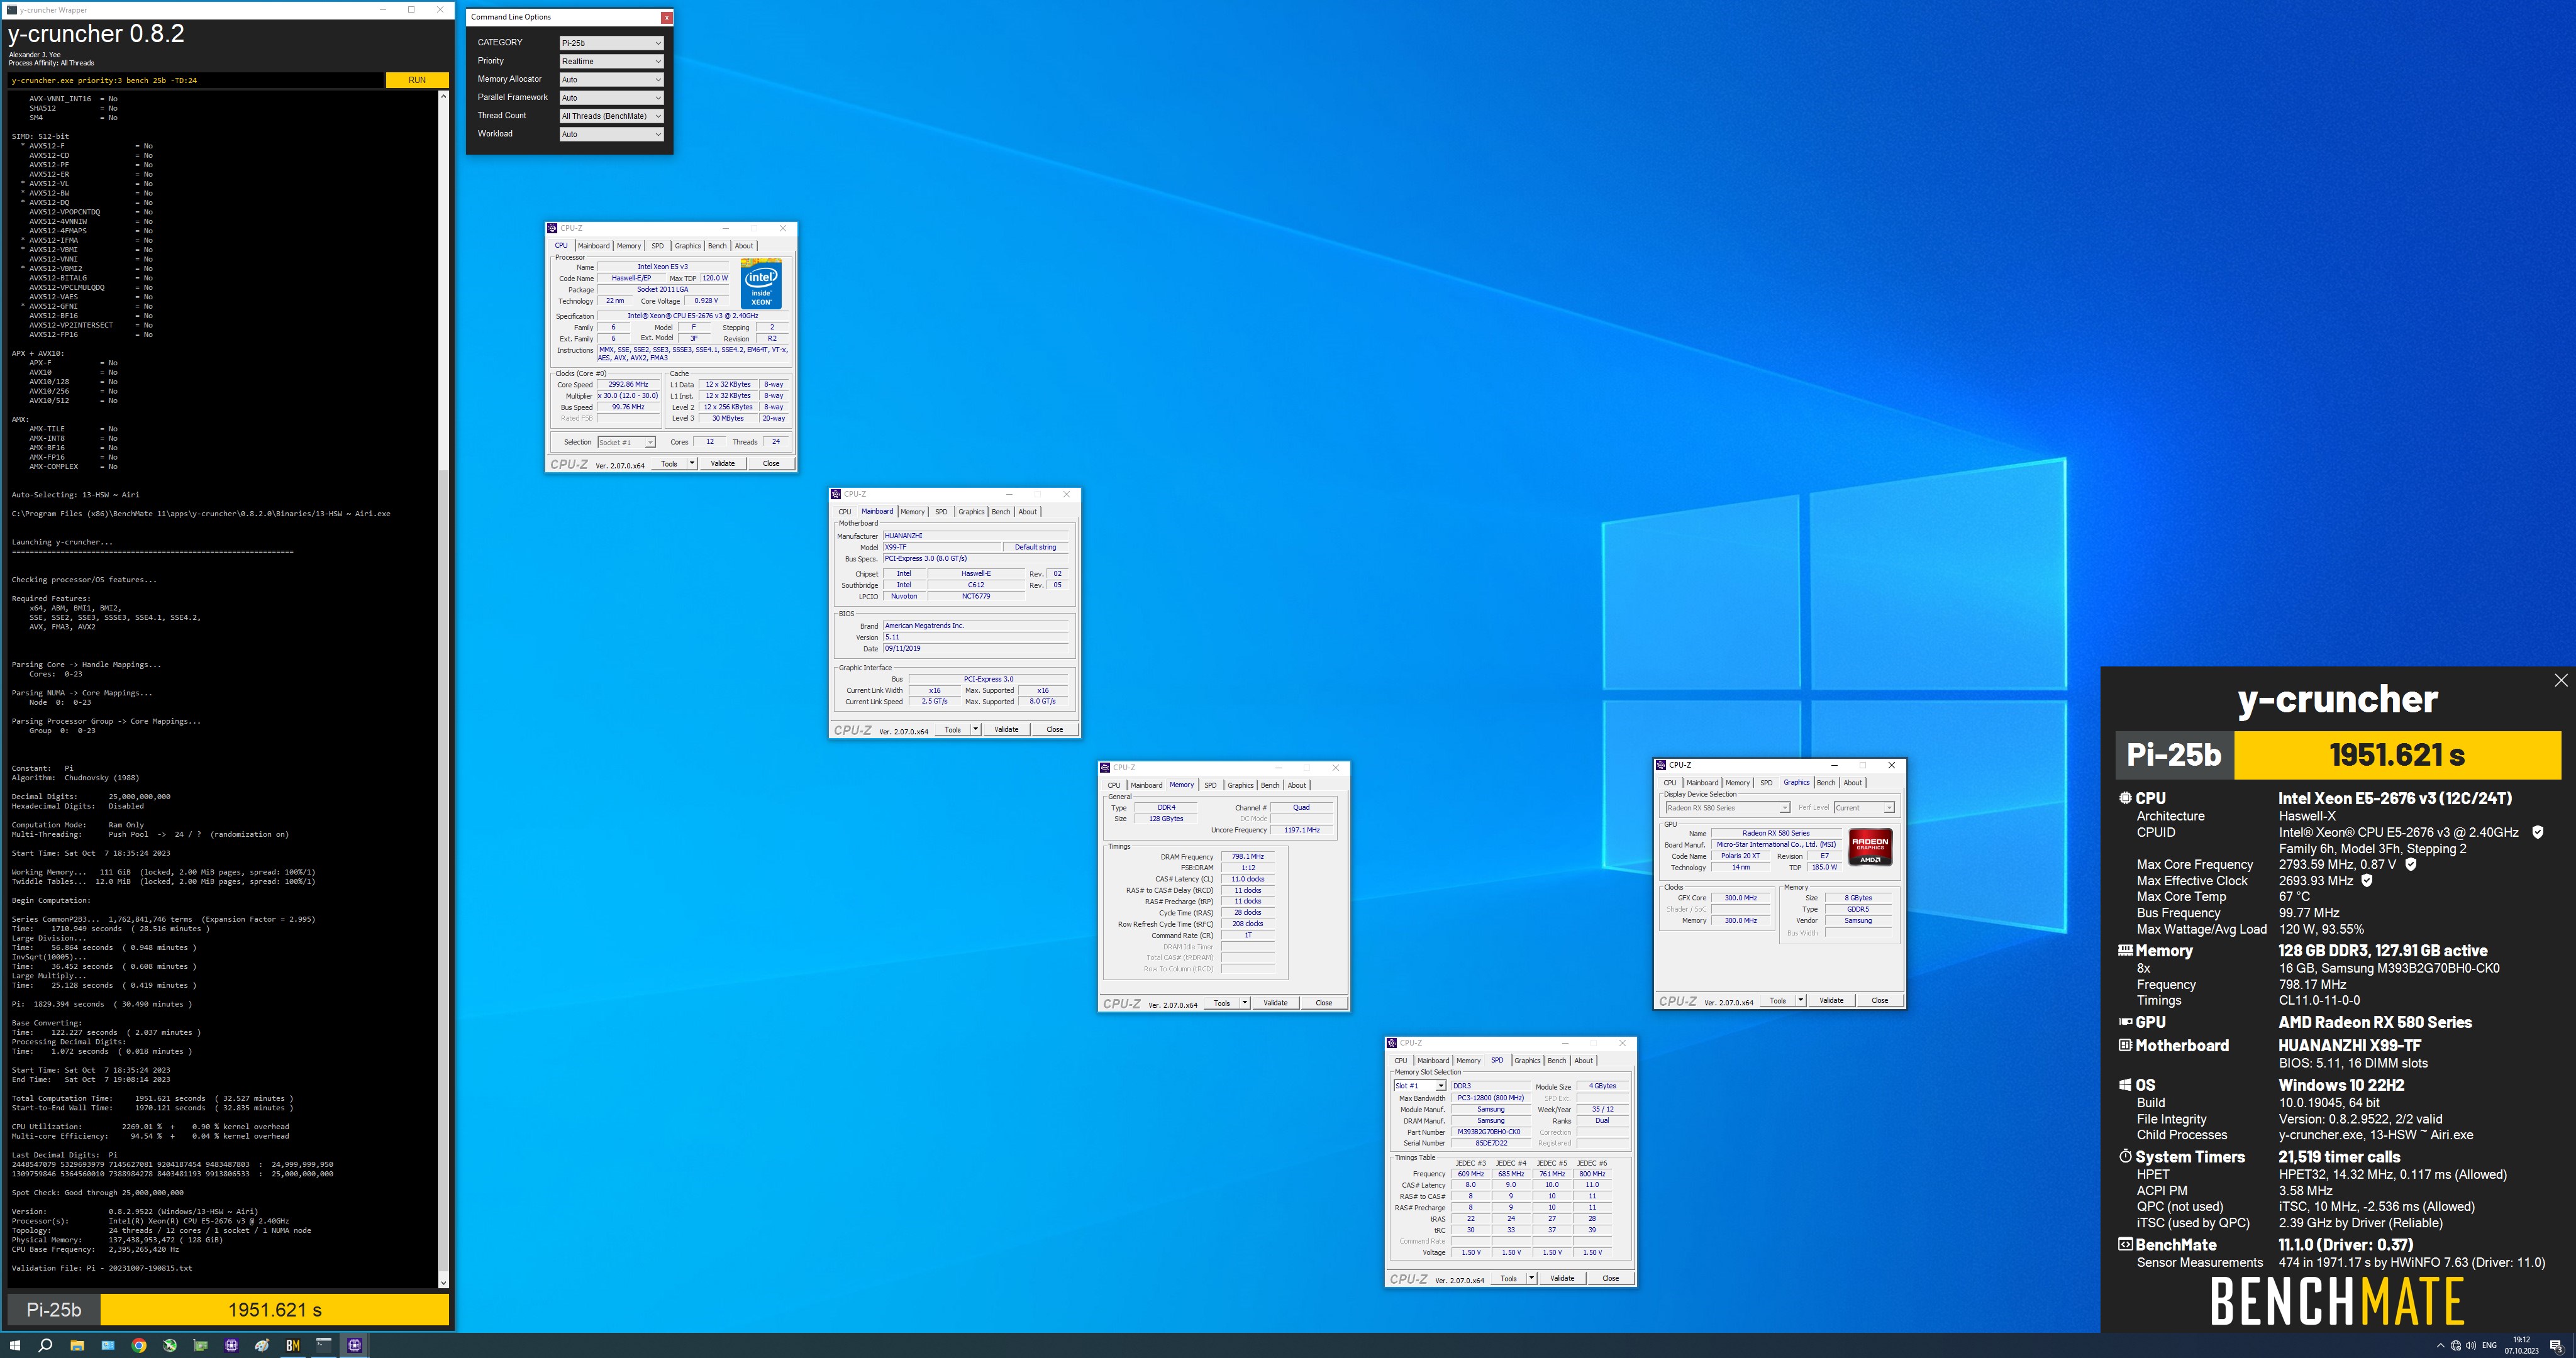Open taskbar Search magnifier
Viewport: 2576px width, 1358px height.
coord(46,1345)
